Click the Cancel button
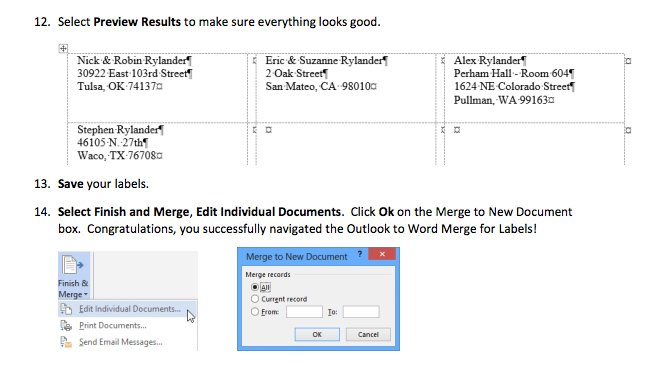The image size is (664, 379). coord(368,335)
